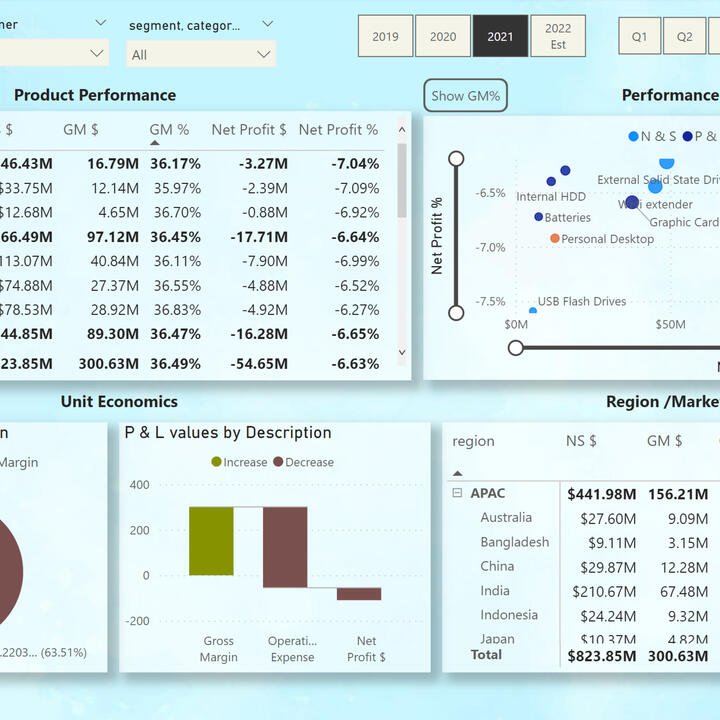Grab top handle of Net Profit % slider

(456, 158)
